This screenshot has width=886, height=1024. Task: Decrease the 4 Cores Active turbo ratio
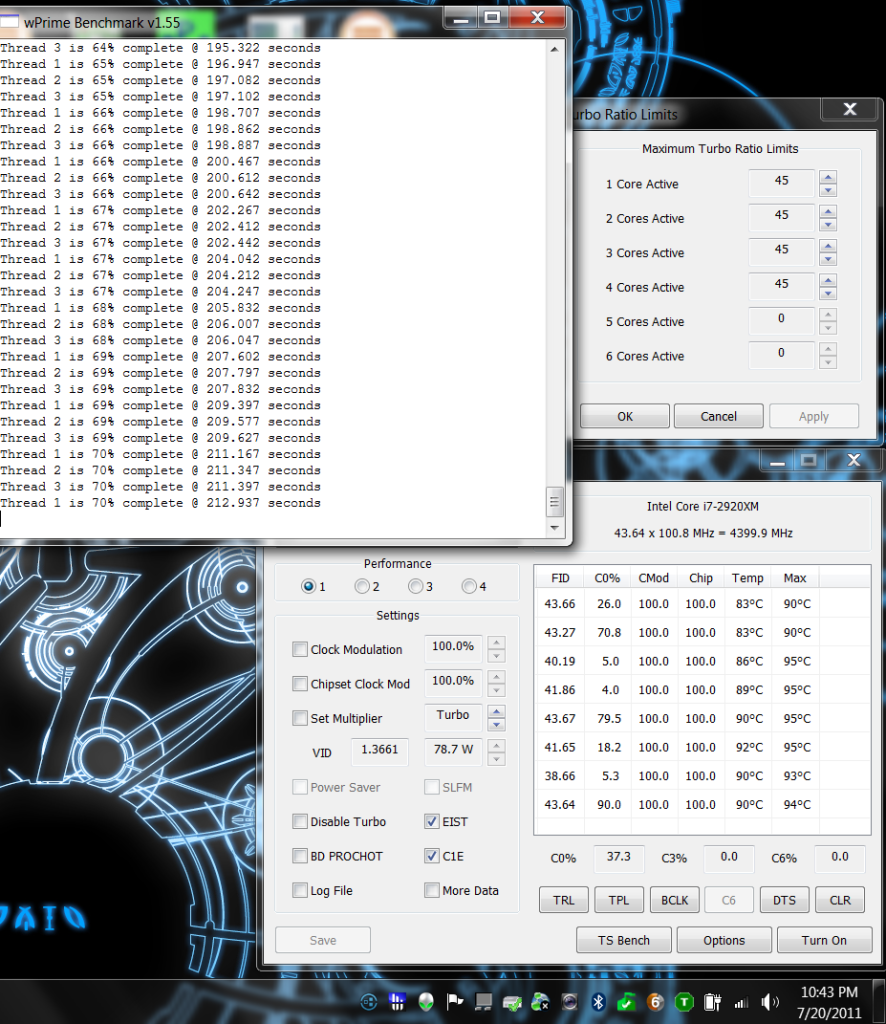coord(828,293)
